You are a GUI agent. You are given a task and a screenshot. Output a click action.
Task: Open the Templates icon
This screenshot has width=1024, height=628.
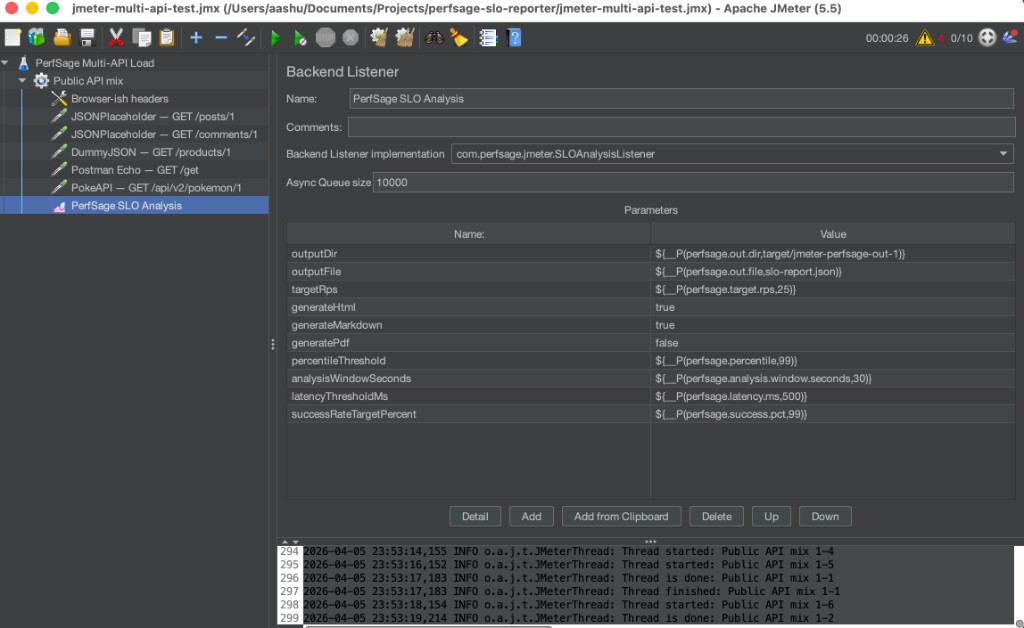tap(37, 38)
